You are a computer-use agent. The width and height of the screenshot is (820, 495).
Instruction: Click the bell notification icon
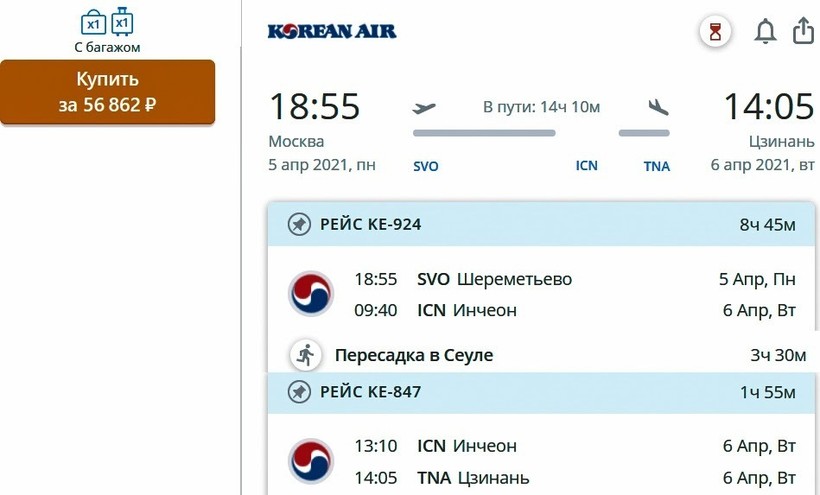765,32
